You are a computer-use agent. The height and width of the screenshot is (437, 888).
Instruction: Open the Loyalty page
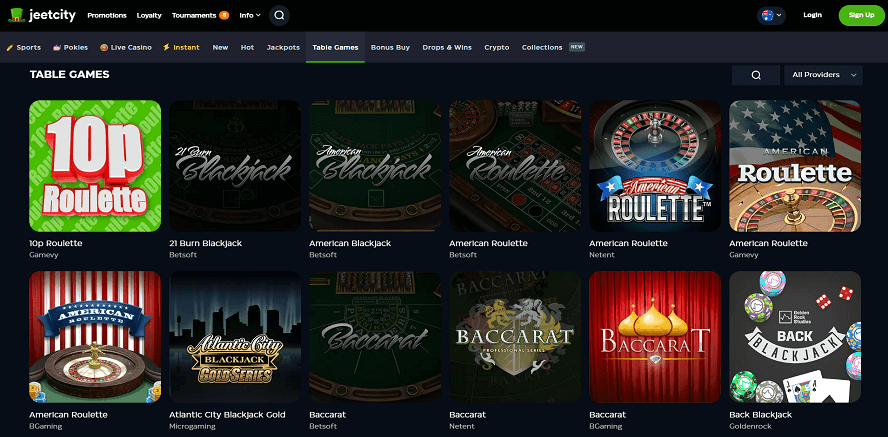click(149, 15)
